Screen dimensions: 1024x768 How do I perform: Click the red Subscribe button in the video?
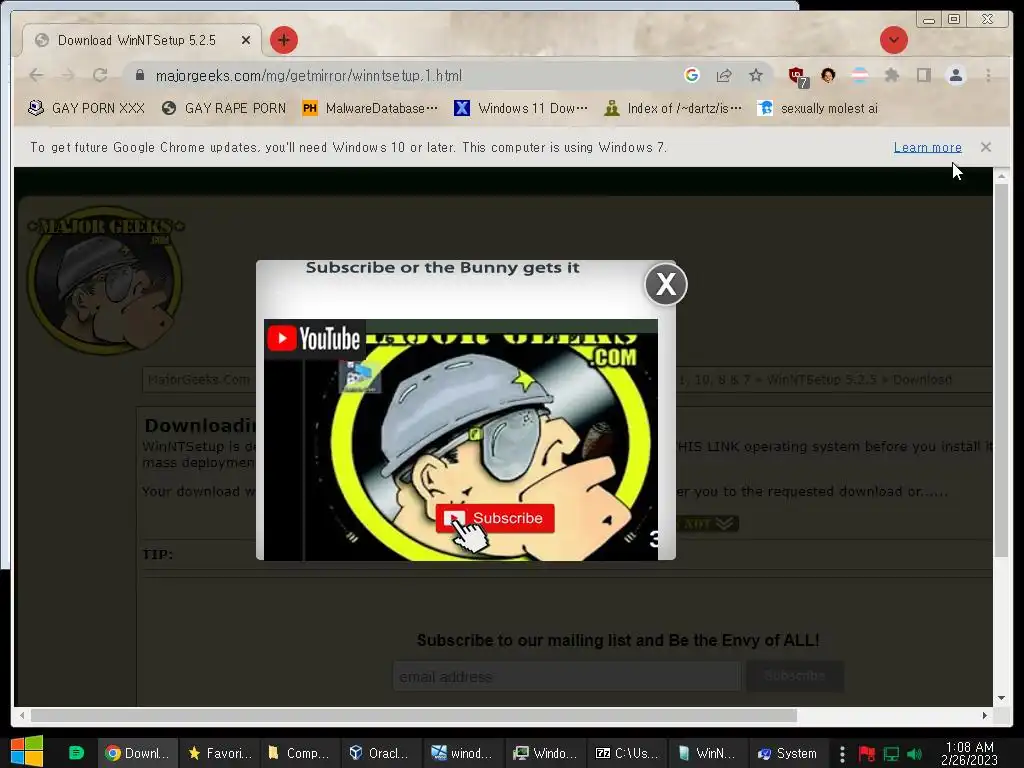coord(495,518)
